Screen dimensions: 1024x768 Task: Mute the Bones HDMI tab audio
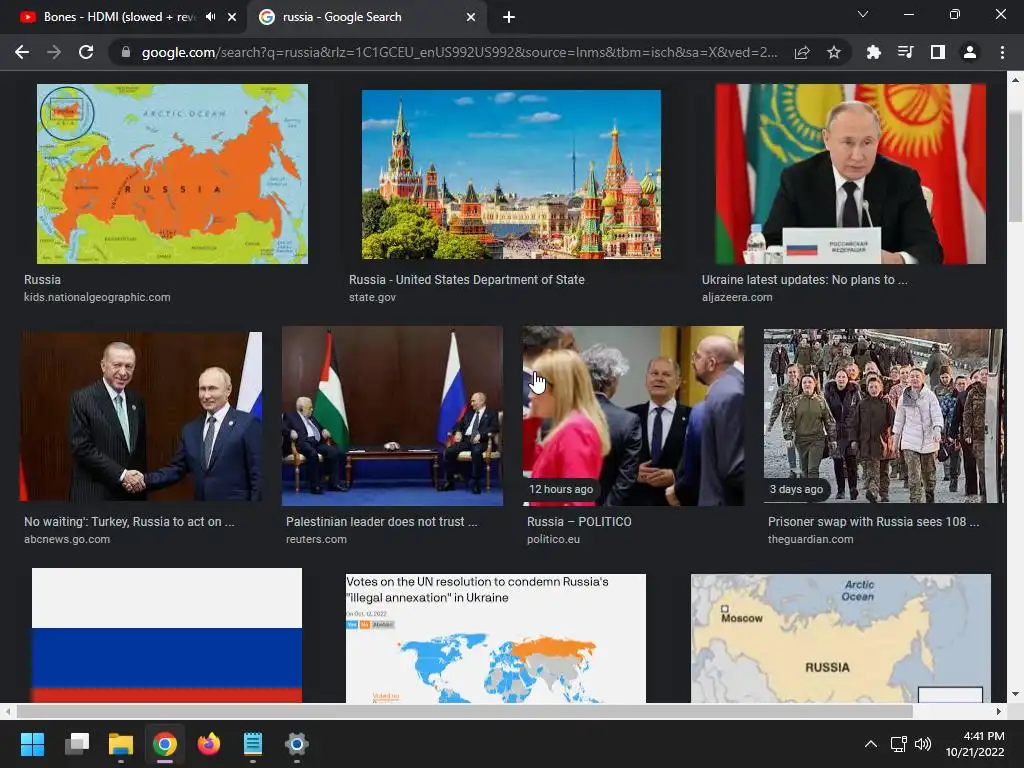click(210, 17)
